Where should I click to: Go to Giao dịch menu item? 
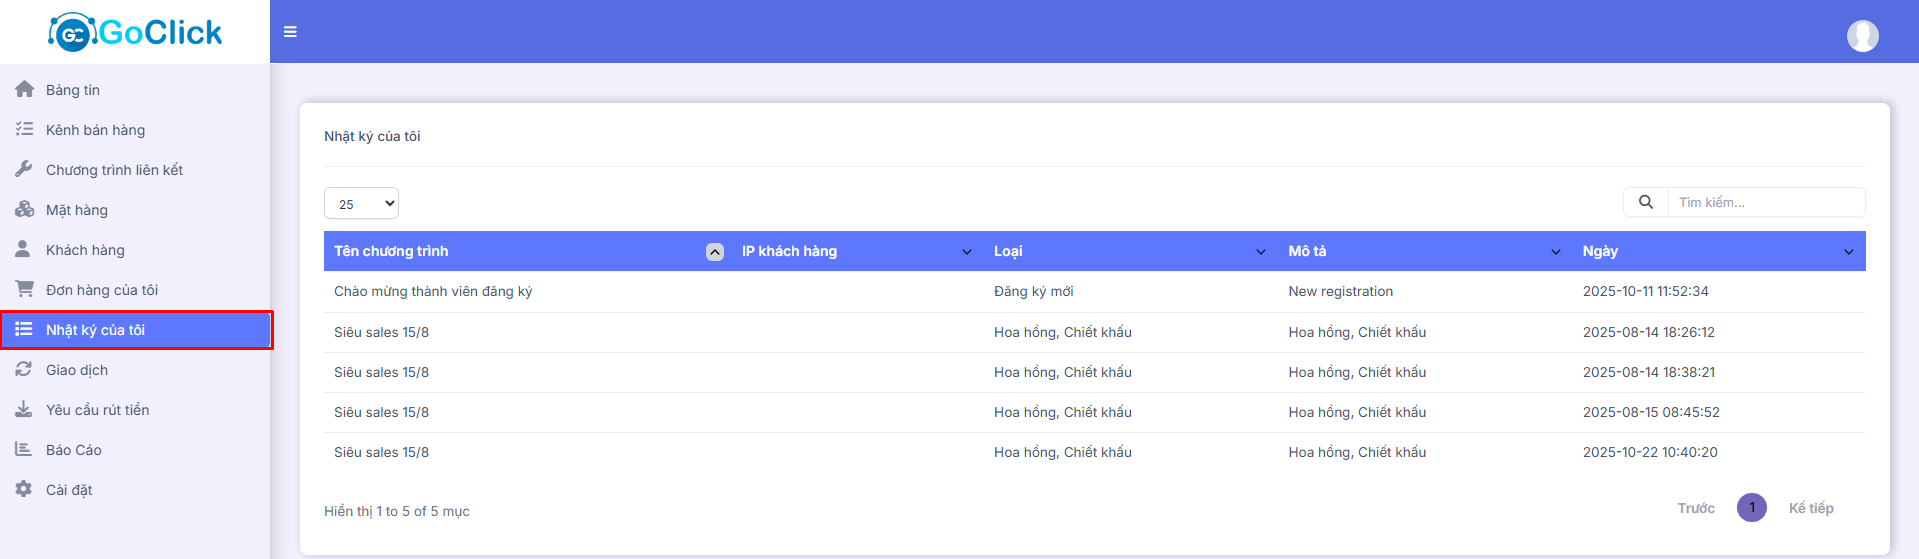[x=77, y=370]
